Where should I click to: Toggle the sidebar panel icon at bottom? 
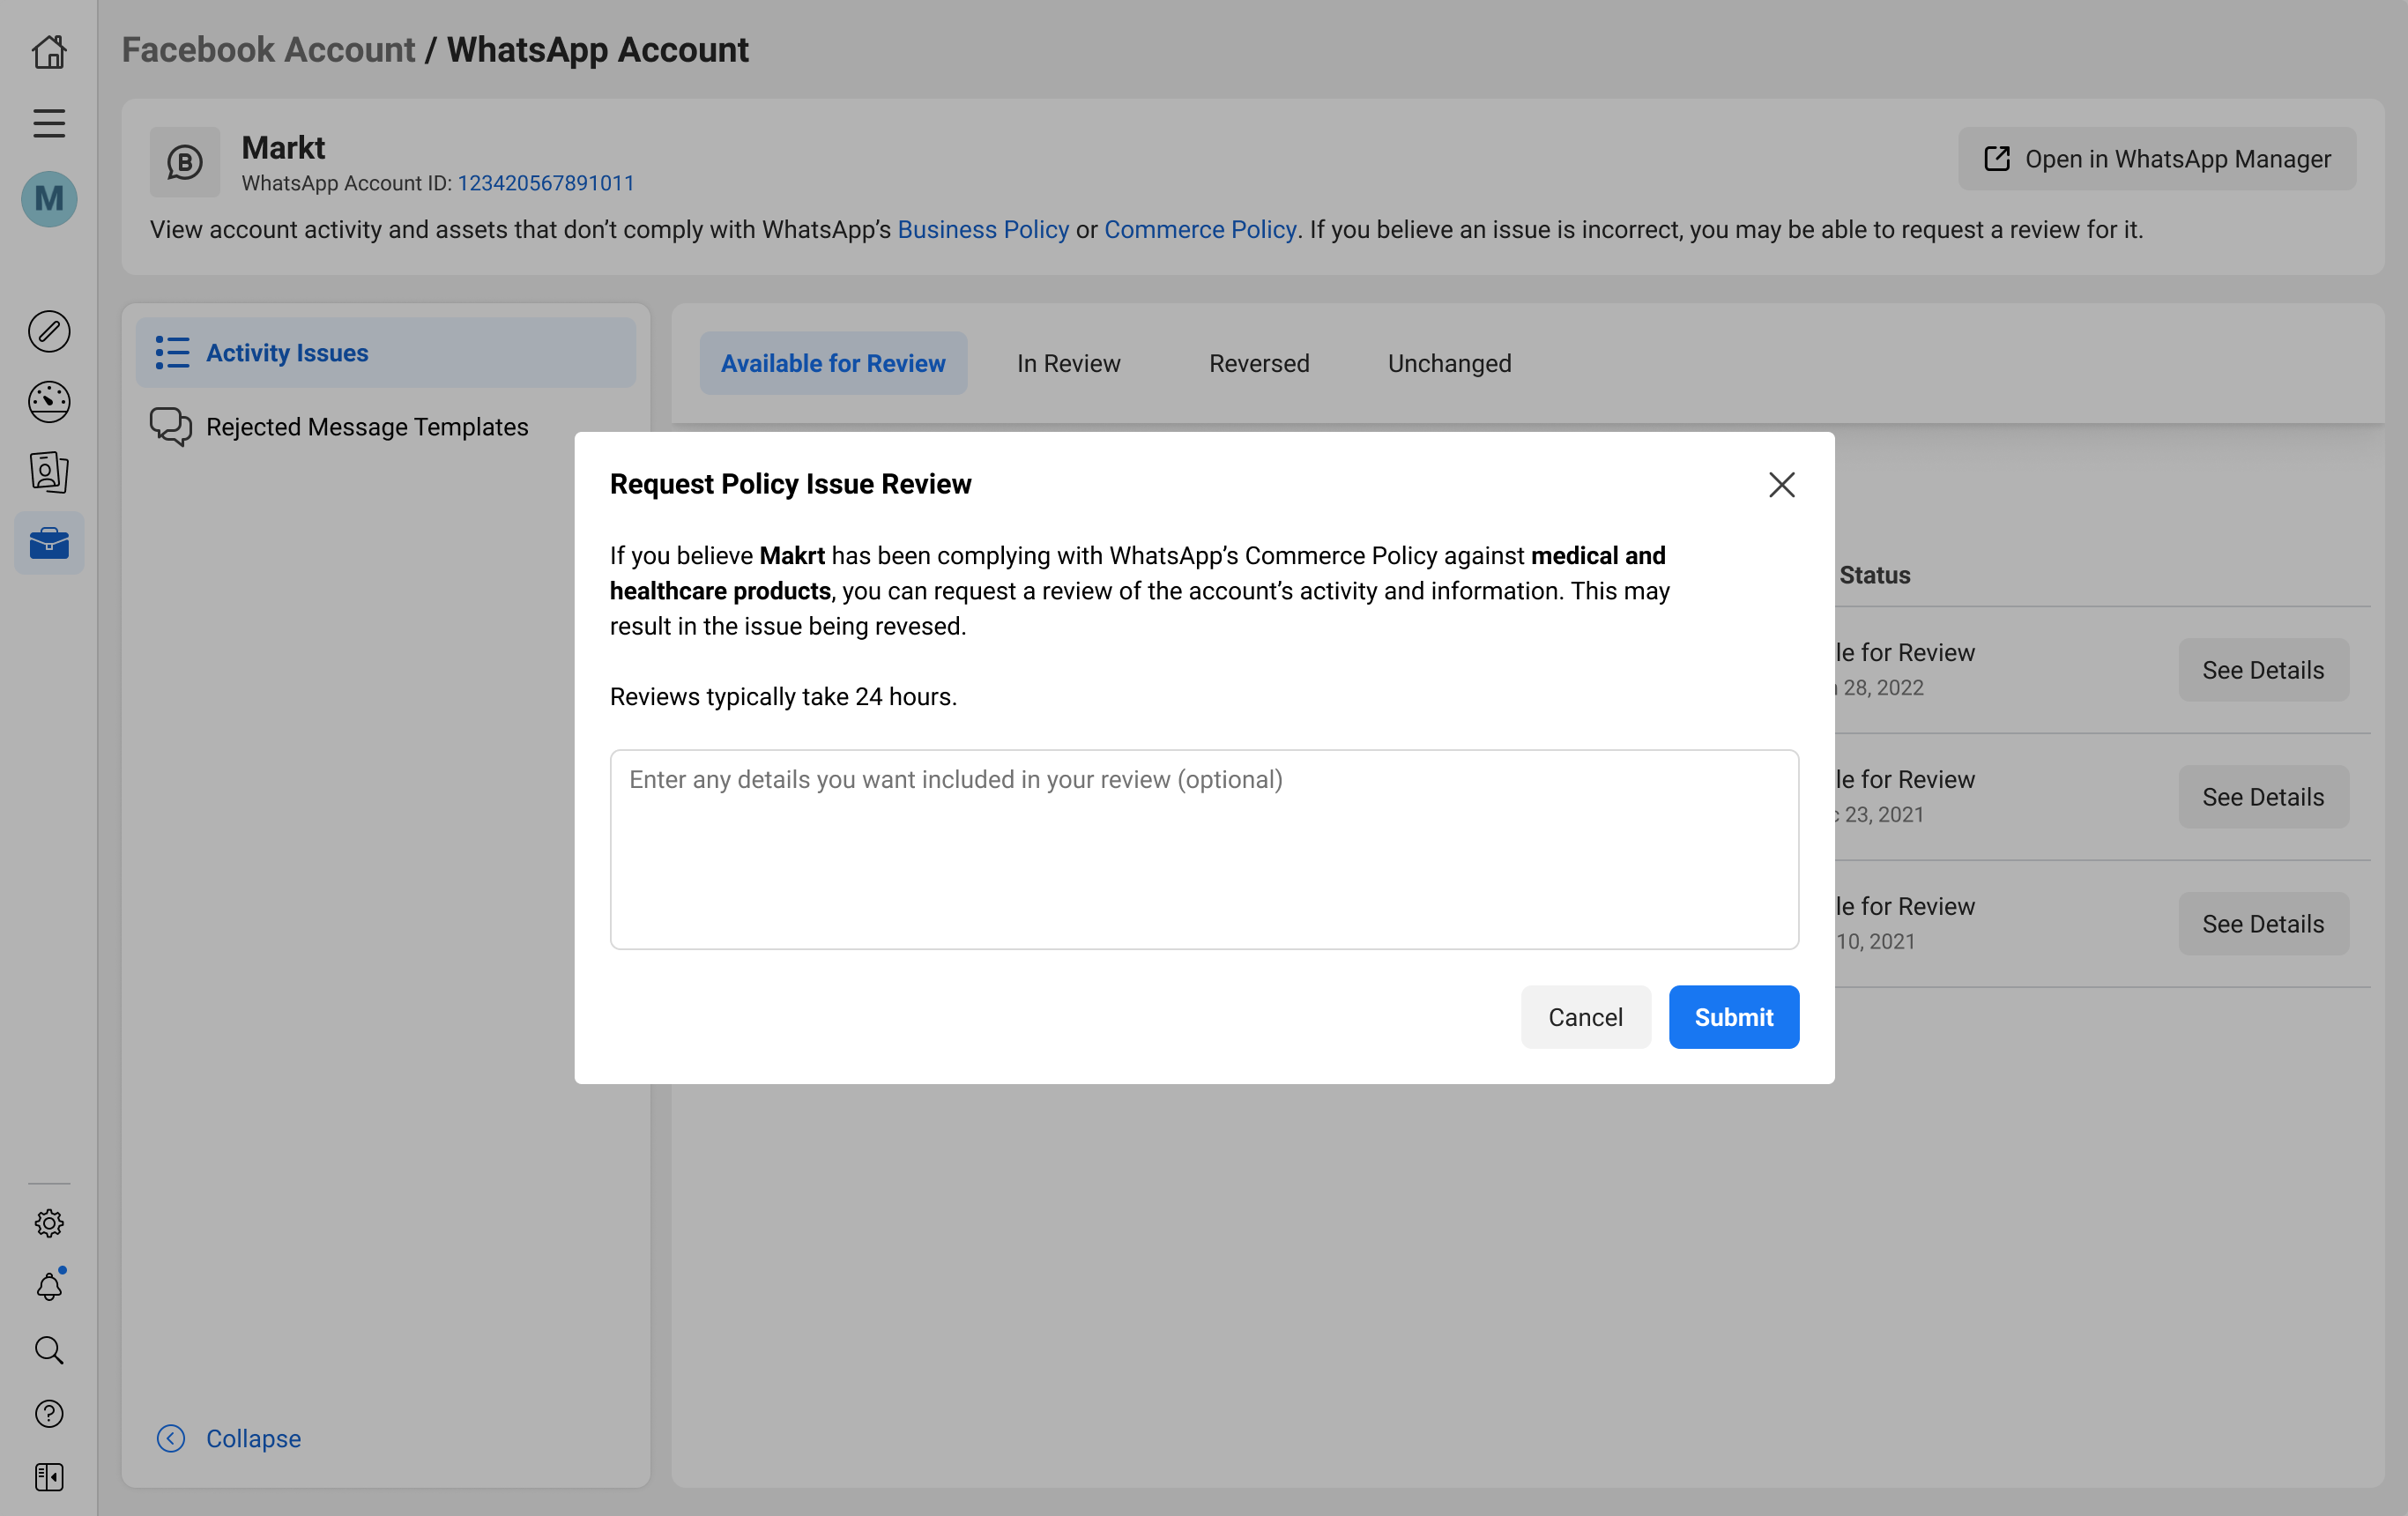click(x=49, y=1477)
